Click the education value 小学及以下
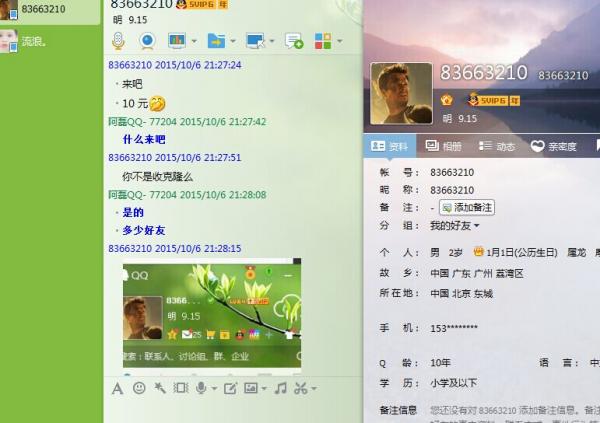600x423 pixels. click(x=453, y=383)
